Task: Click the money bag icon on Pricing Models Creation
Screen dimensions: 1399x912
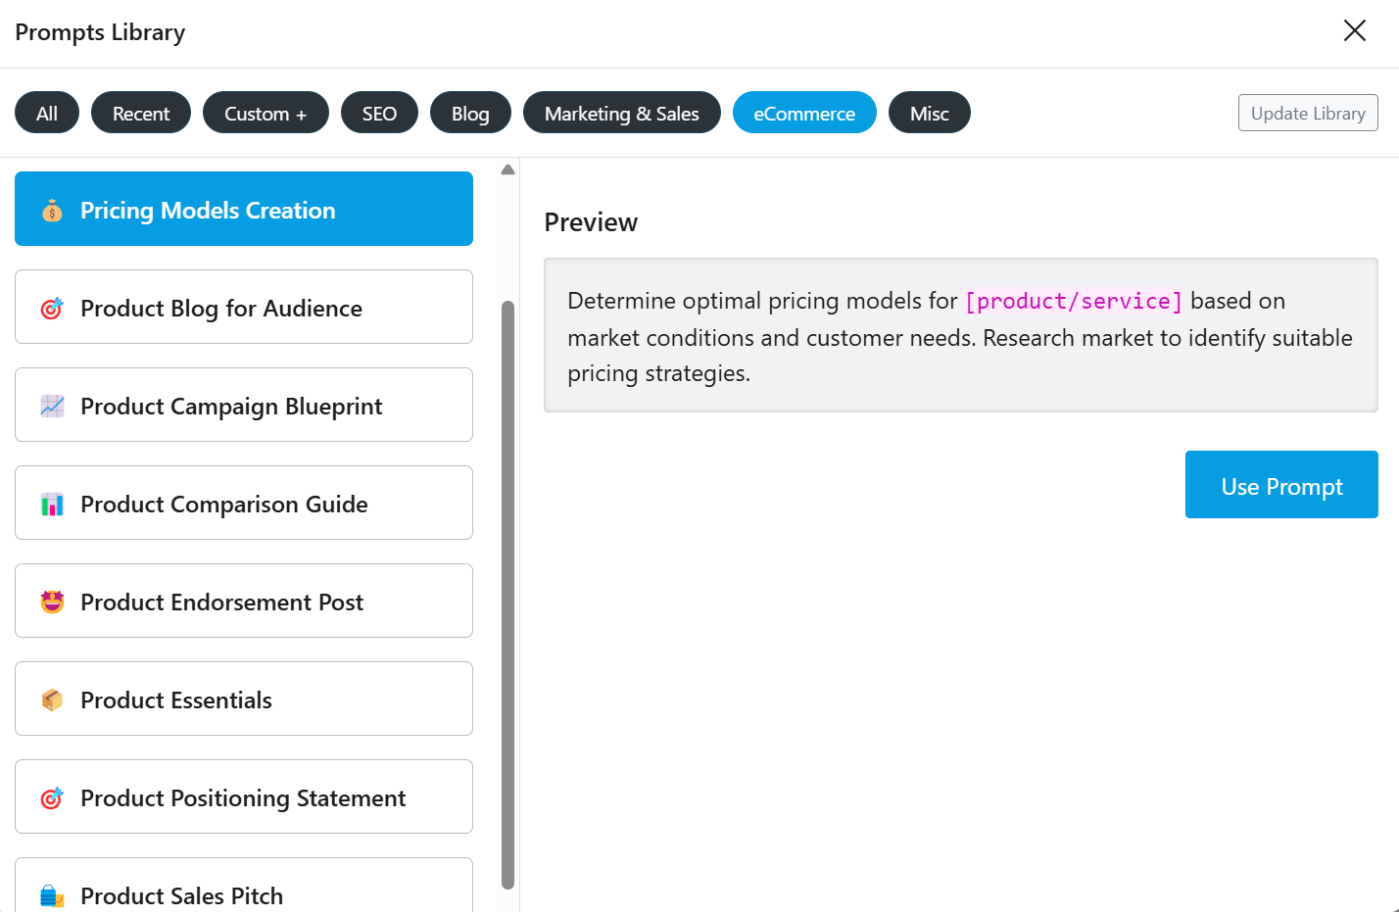Action: [x=52, y=210]
